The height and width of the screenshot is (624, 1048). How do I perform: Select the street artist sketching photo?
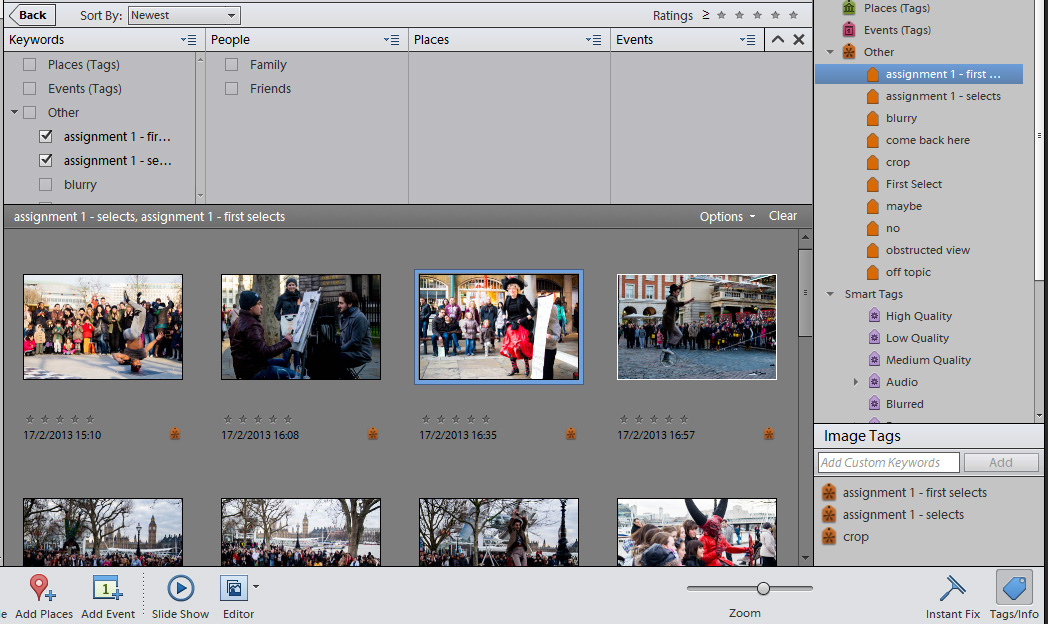tap(301, 327)
